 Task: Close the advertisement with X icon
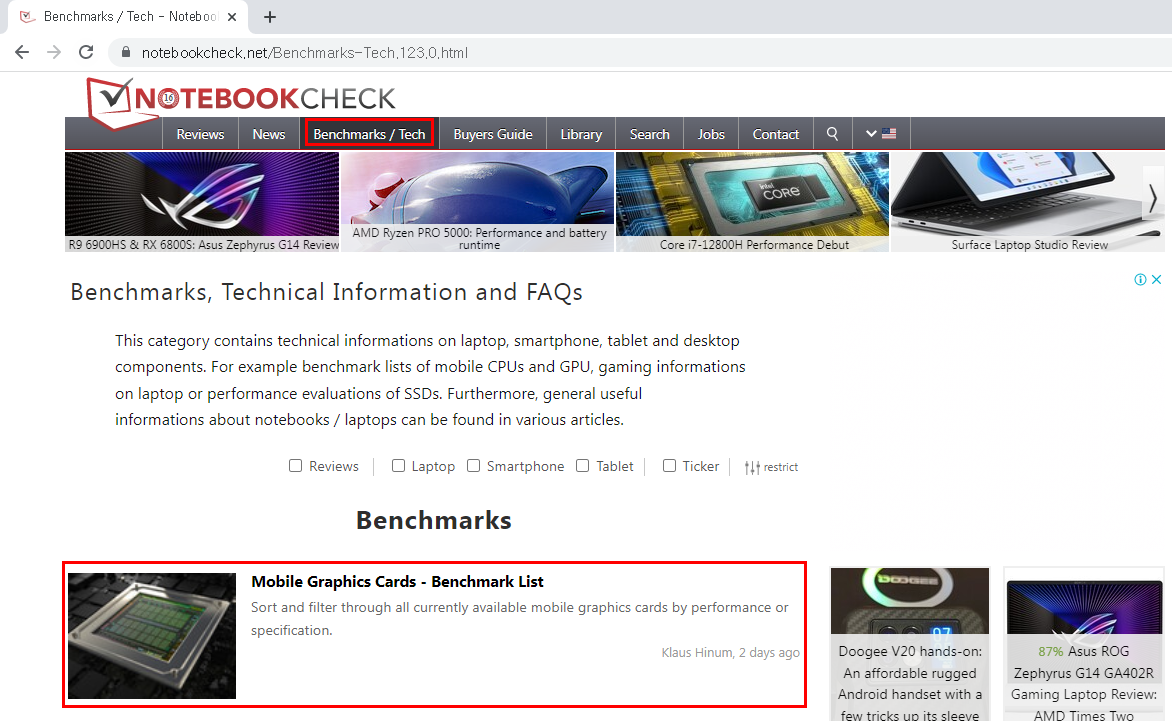tap(1156, 279)
